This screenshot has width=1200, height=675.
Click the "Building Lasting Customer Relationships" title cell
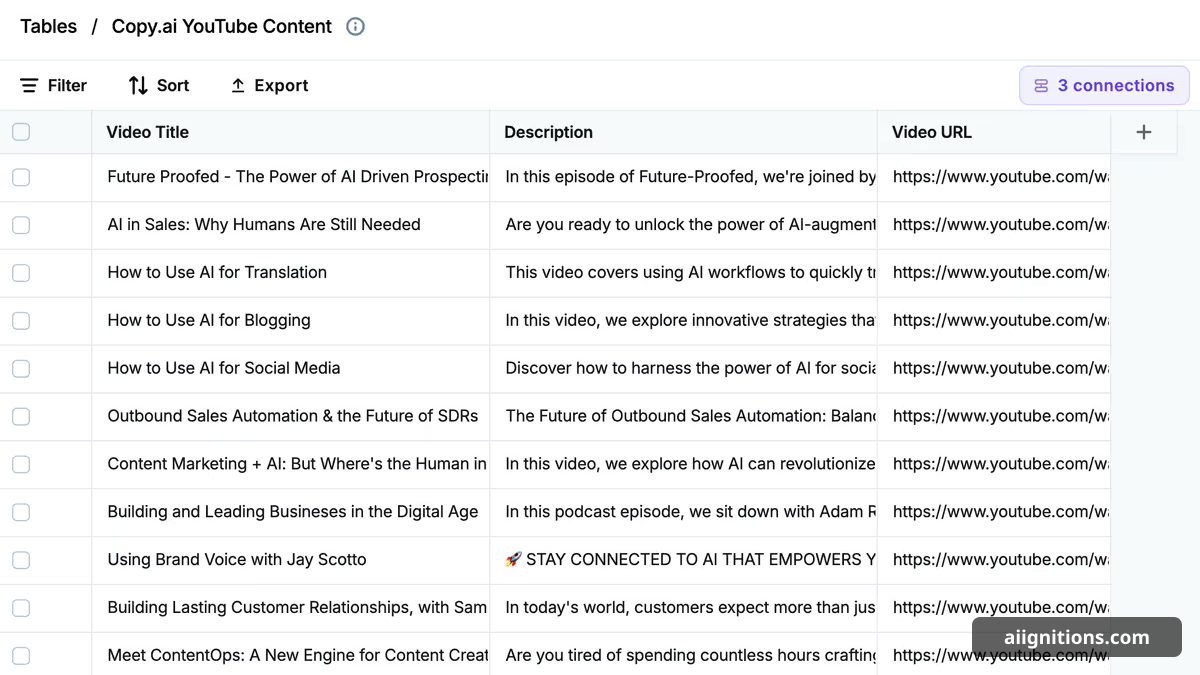[291, 608]
